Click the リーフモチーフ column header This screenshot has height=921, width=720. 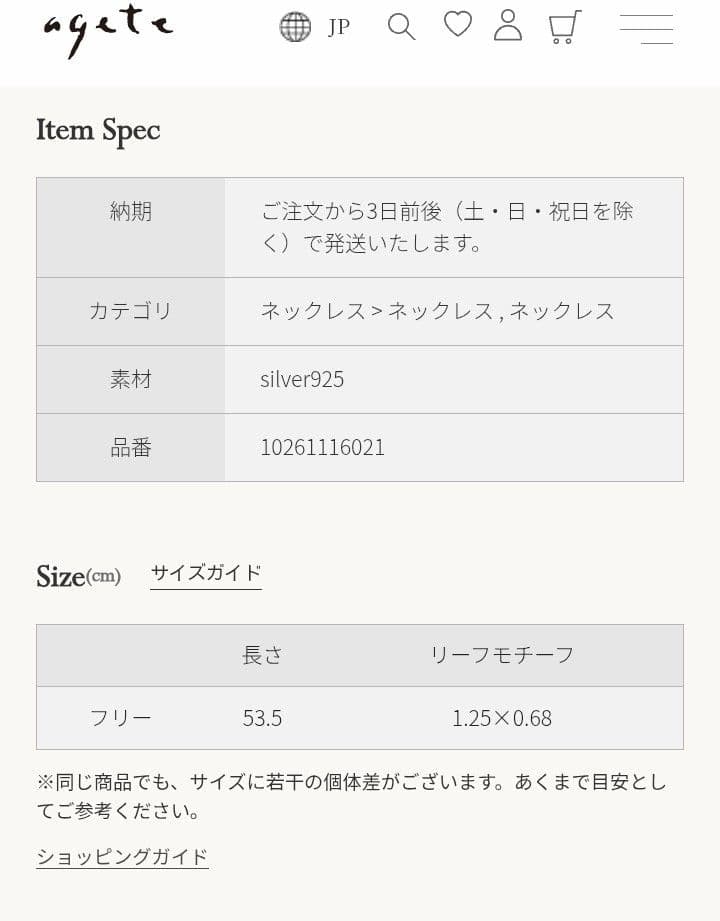pos(502,656)
